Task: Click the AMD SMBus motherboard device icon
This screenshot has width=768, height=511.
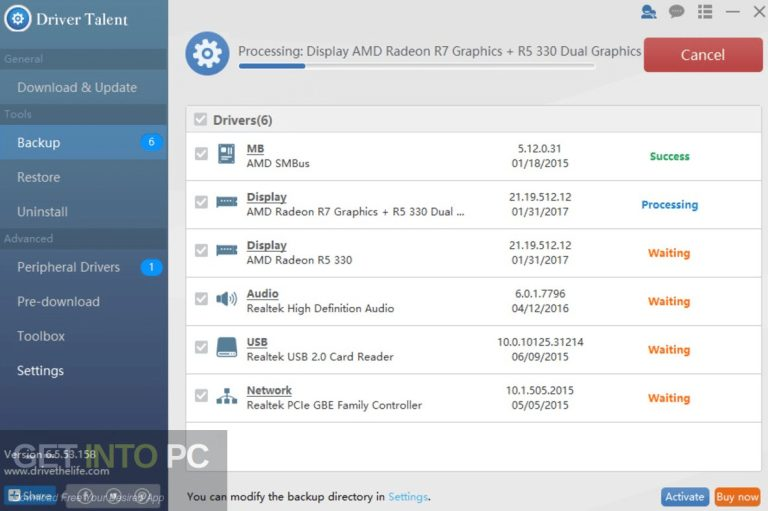Action: point(226,155)
